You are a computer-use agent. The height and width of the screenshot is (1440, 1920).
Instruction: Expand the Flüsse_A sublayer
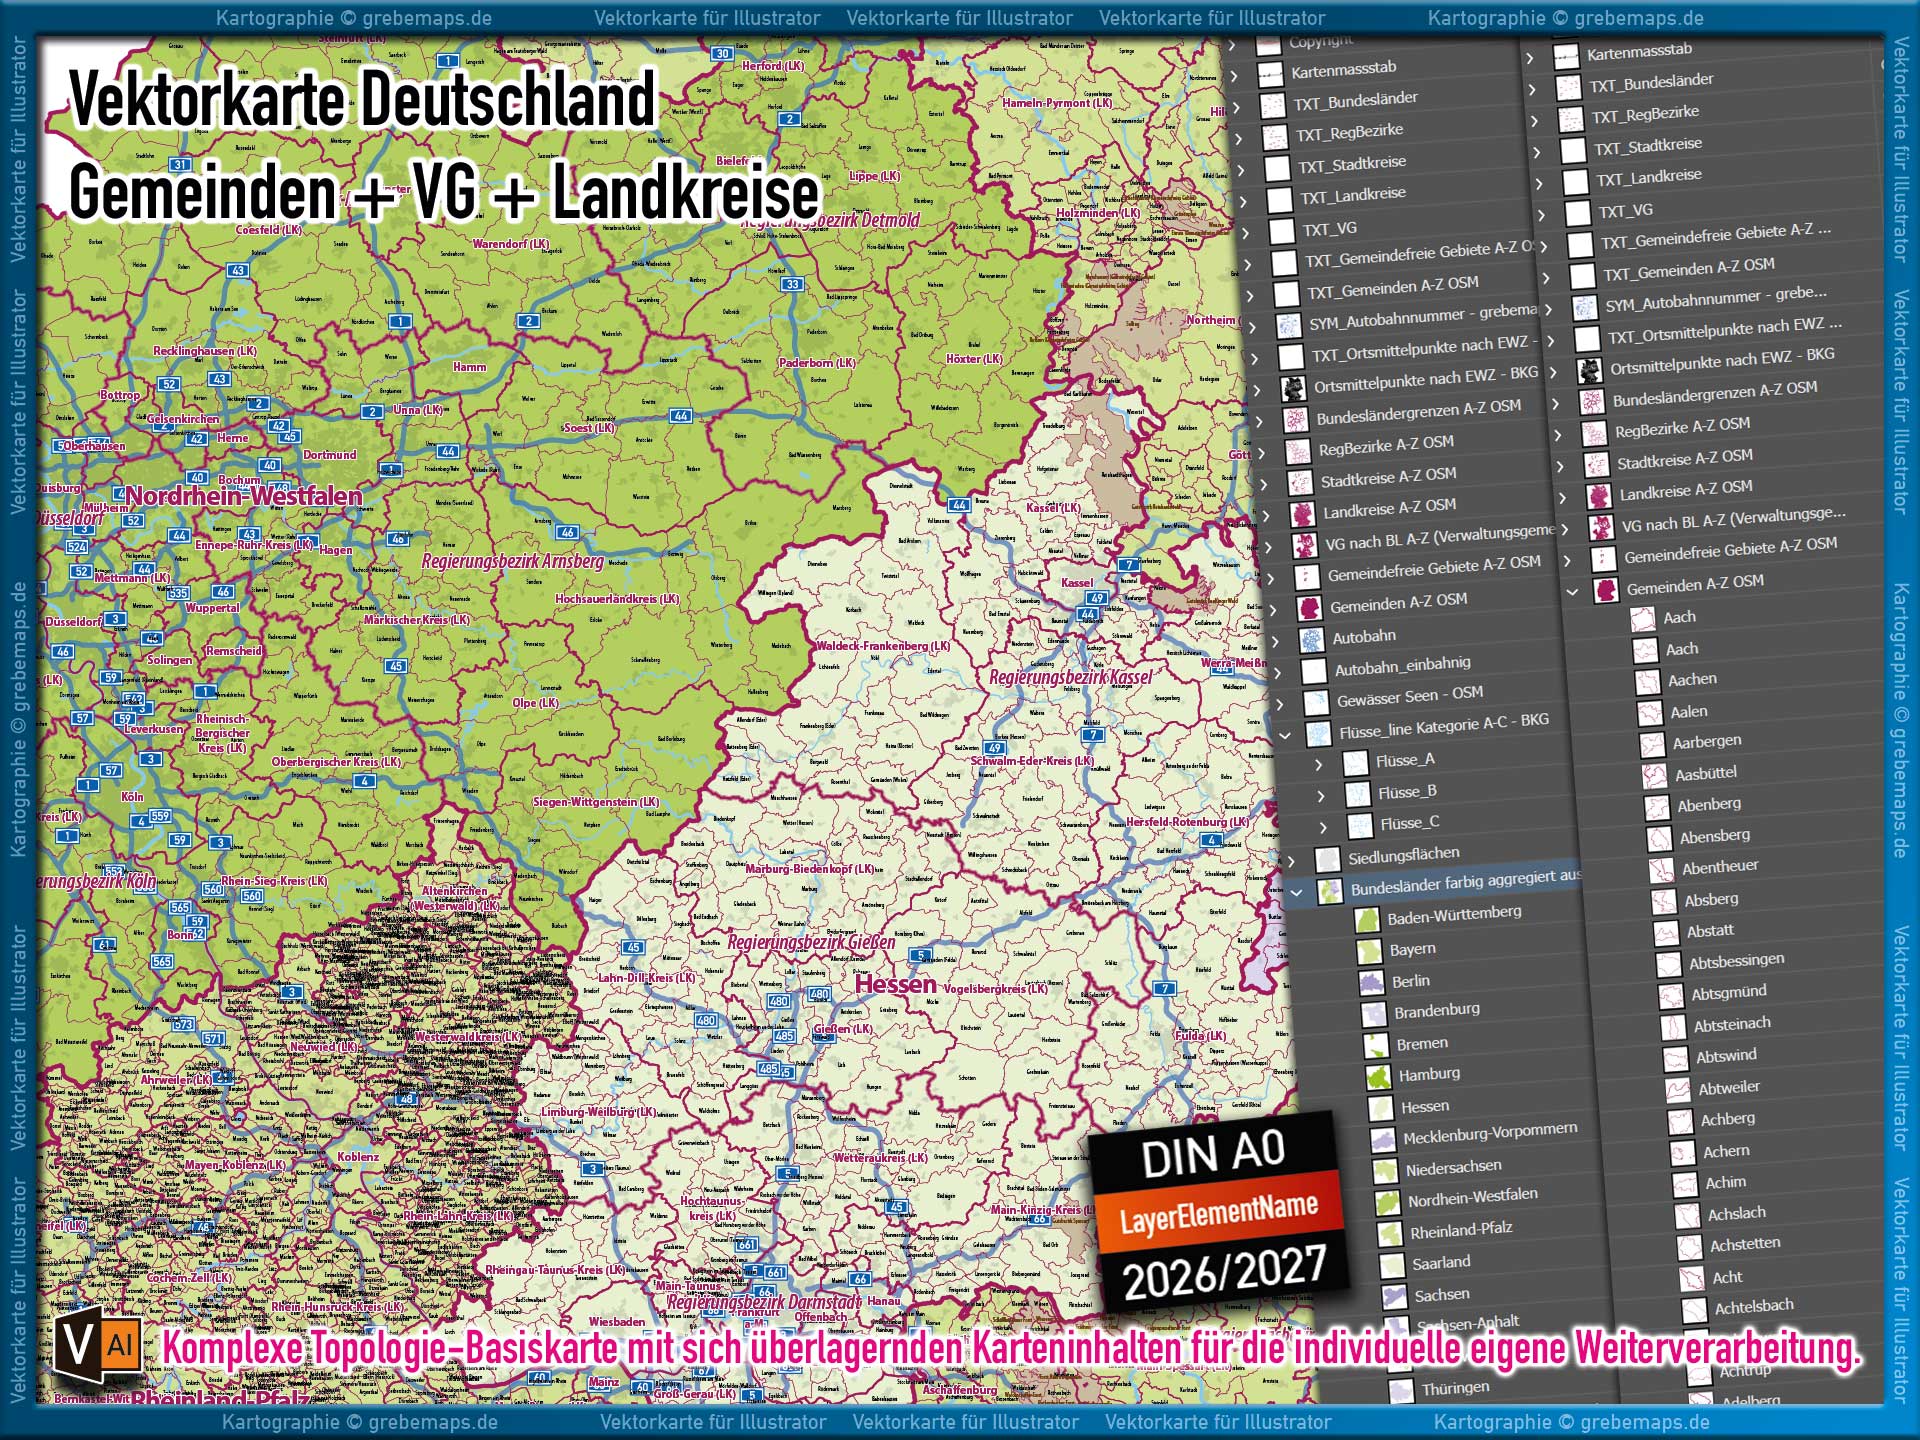tap(1318, 766)
